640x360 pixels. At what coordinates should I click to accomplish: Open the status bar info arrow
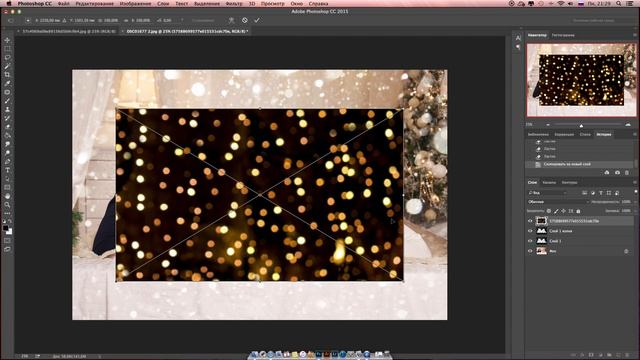coord(100,356)
